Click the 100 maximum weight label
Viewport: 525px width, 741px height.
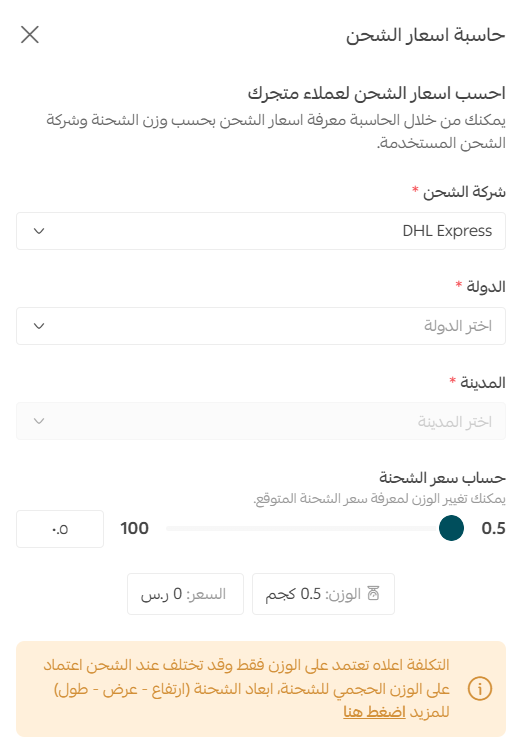click(x=134, y=528)
